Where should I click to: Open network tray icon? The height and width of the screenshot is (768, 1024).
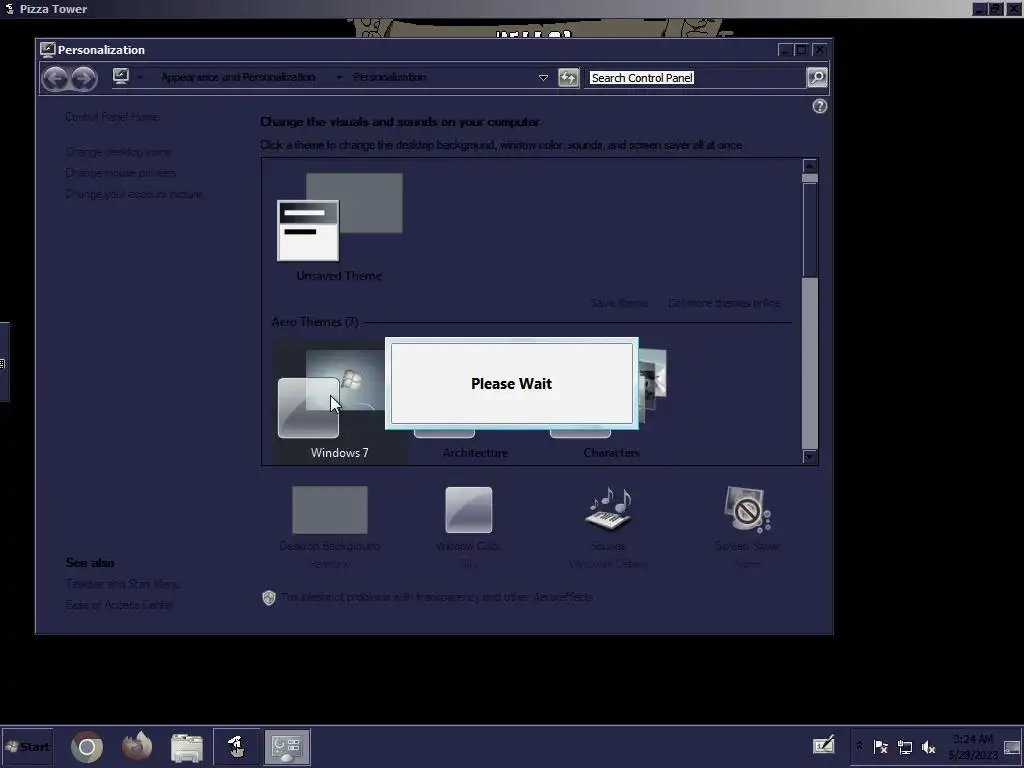(904, 746)
